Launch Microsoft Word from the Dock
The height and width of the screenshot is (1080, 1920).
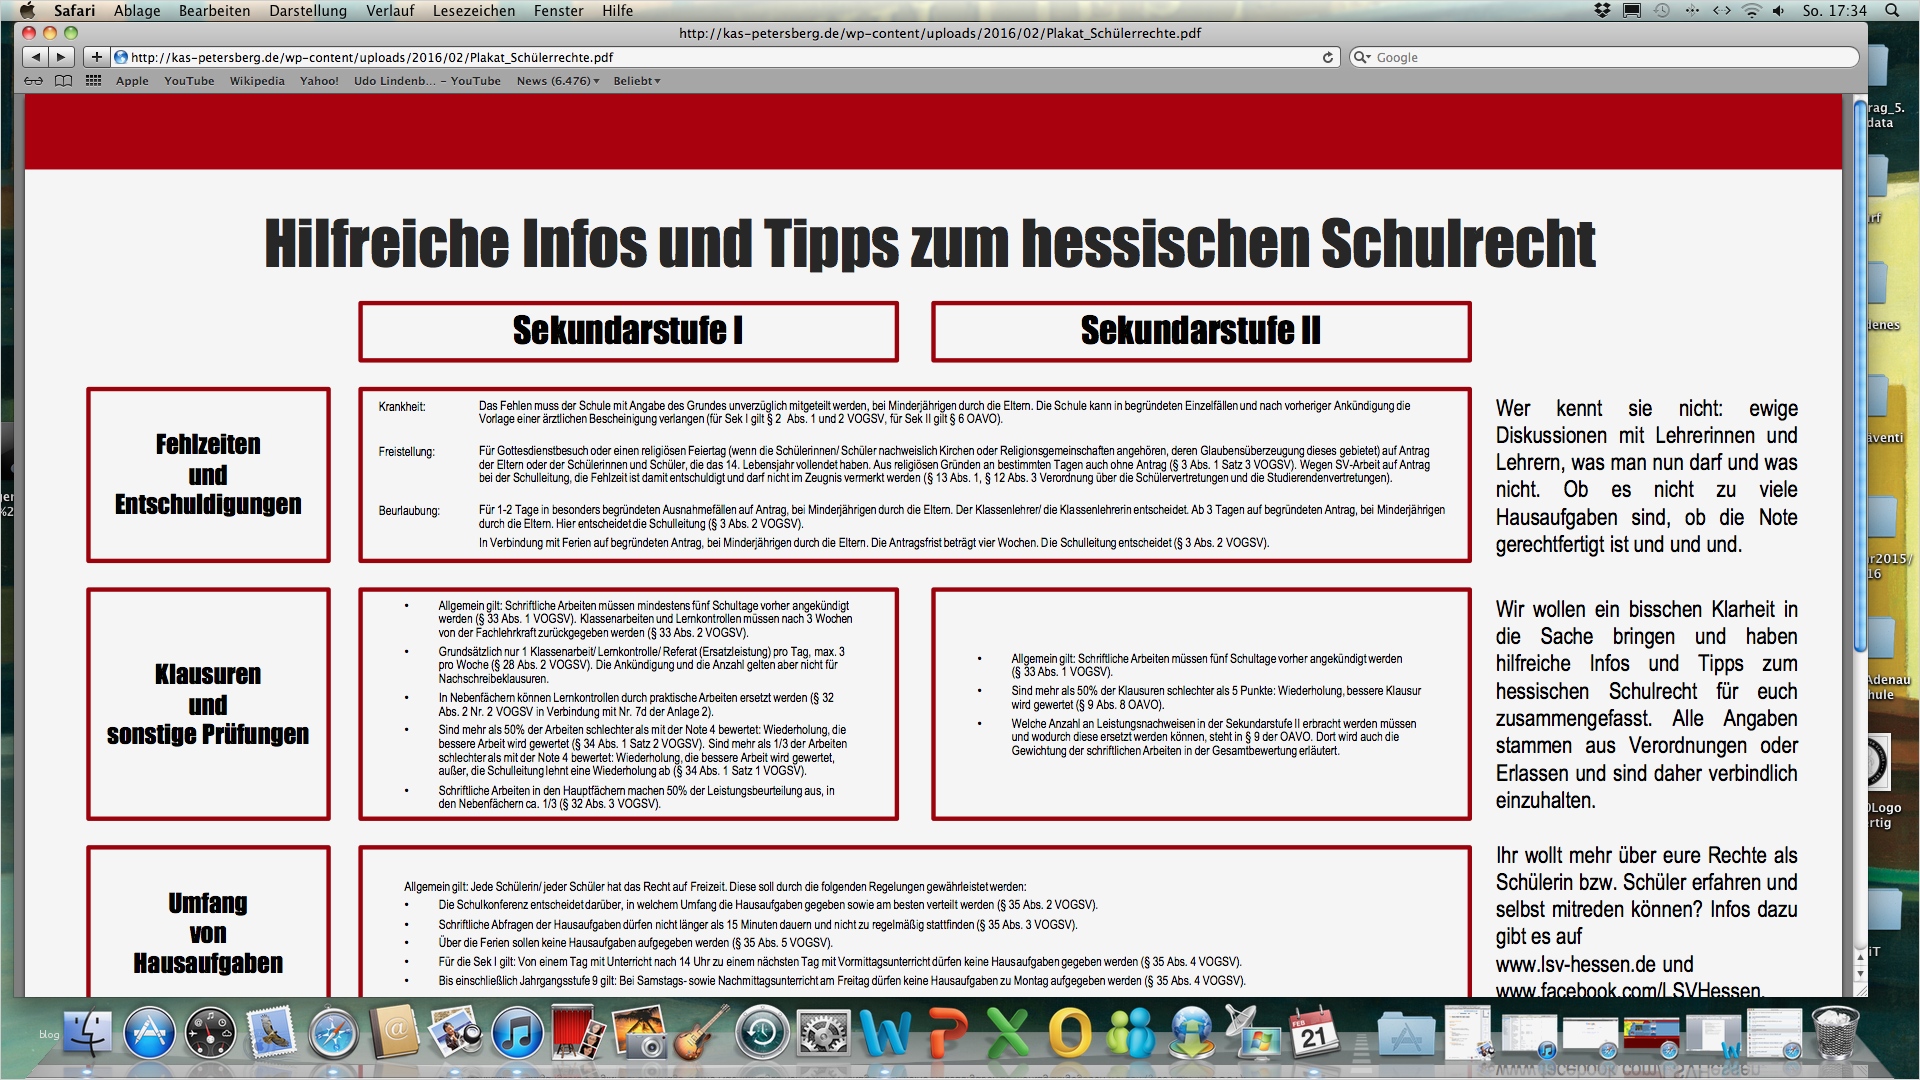click(885, 1032)
